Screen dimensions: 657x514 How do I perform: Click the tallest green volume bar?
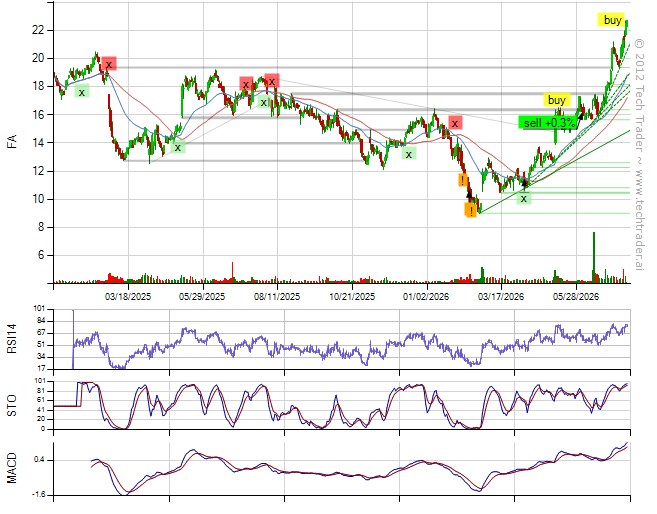(593, 257)
